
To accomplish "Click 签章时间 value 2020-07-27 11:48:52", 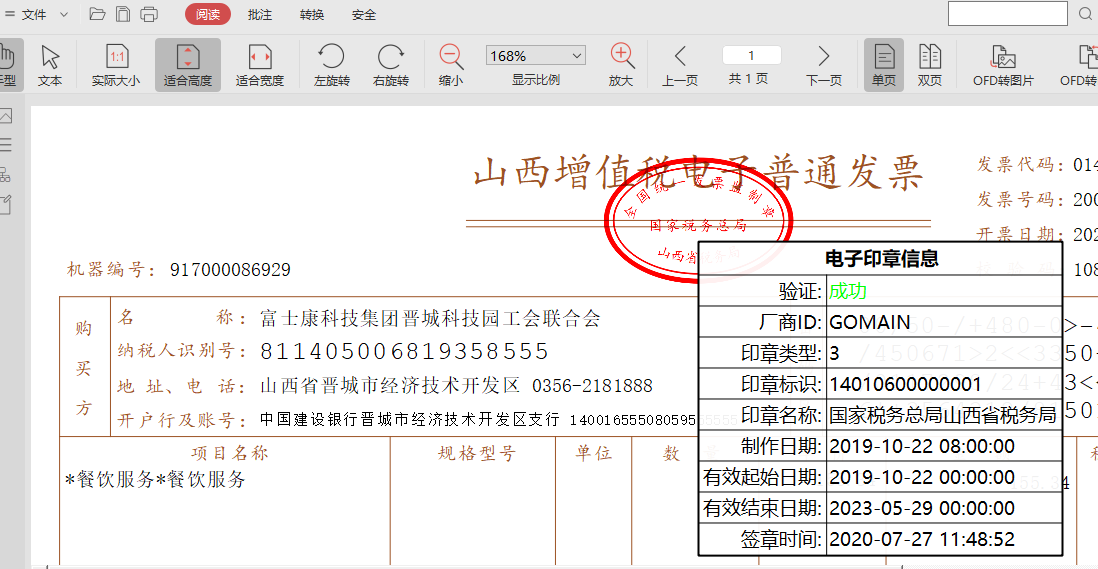I will click(922, 539).
